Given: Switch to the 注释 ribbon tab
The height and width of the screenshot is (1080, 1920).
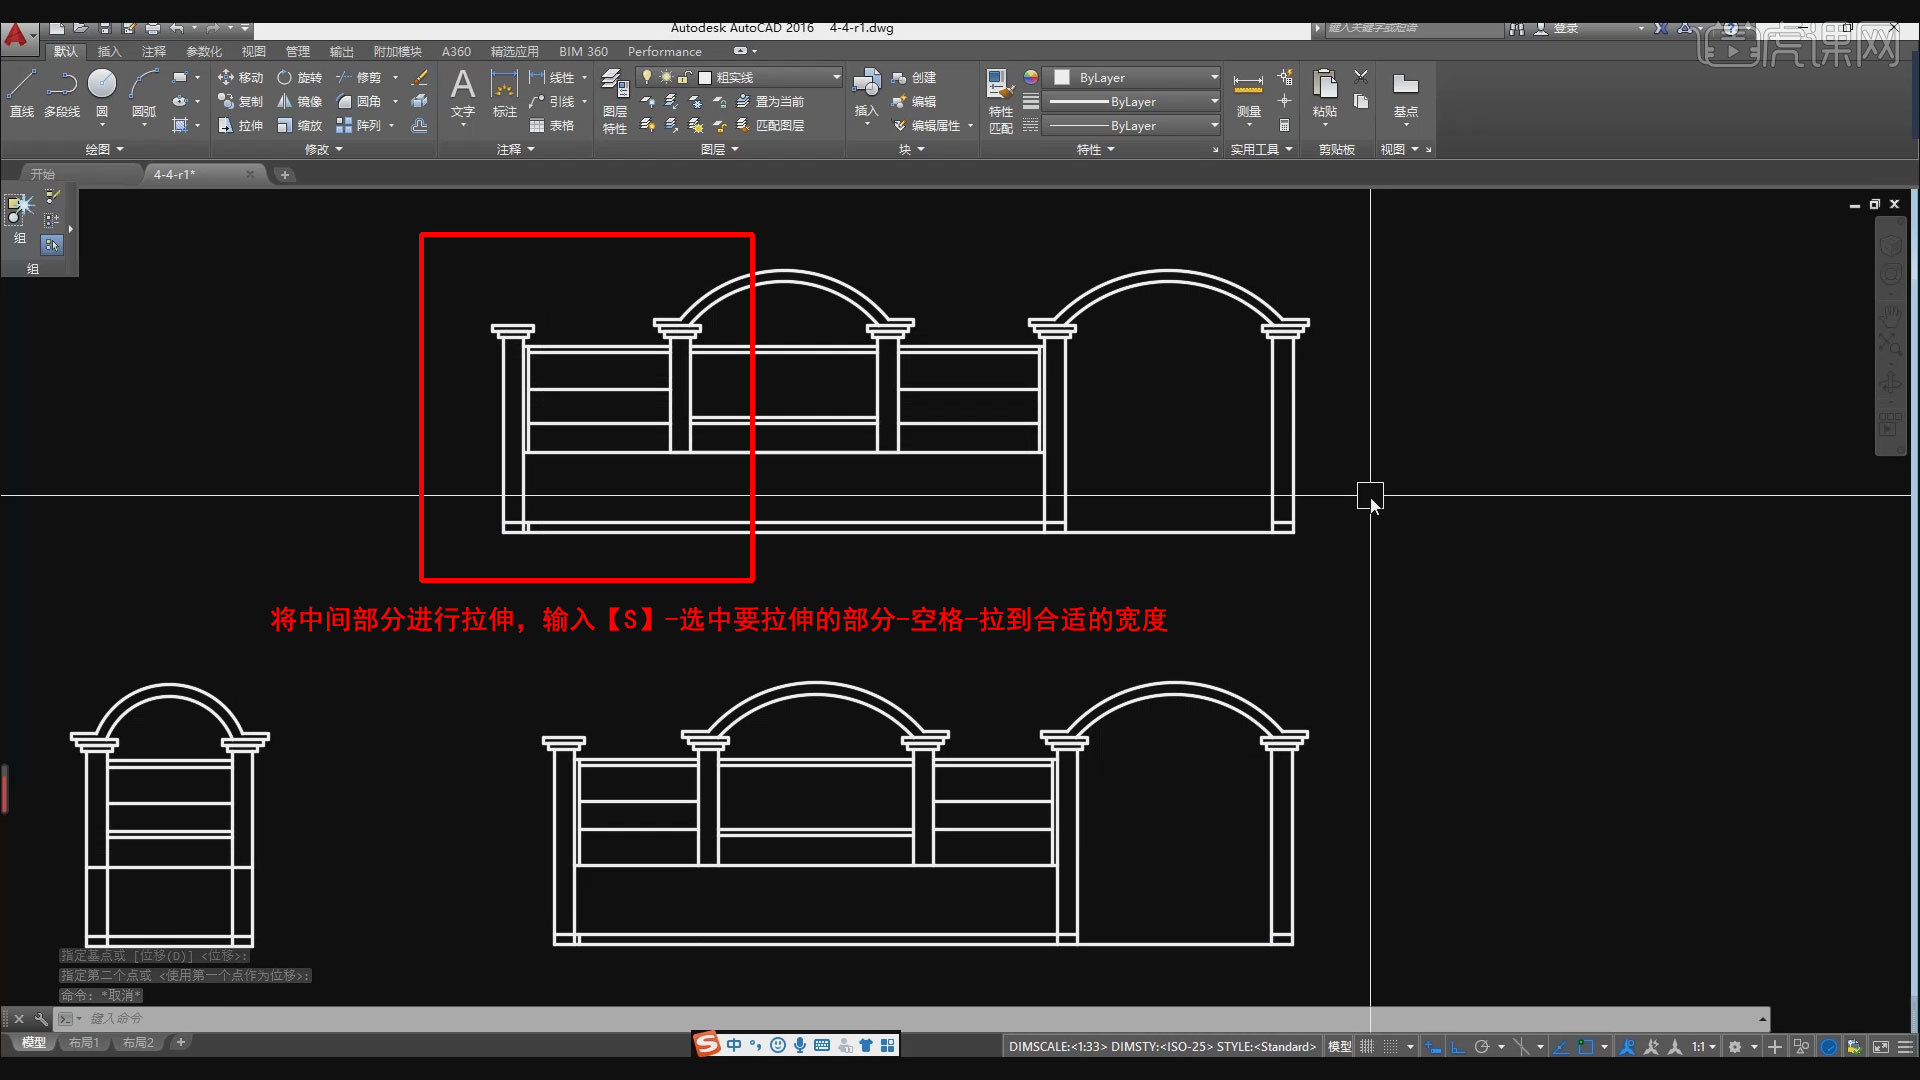Looking at the screenshot, I should coord(153,51).
